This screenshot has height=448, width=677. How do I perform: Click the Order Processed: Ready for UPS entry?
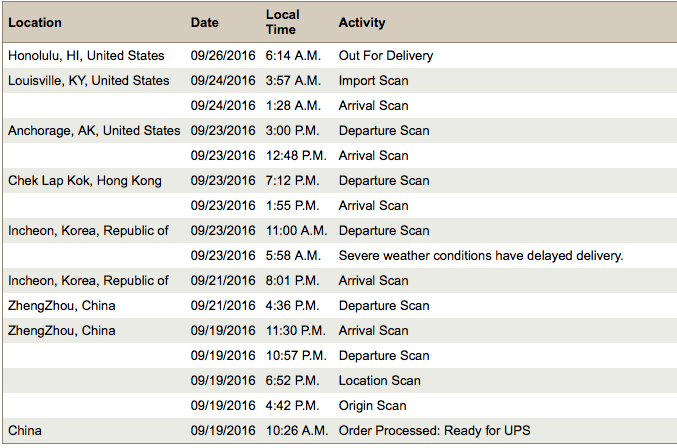click(x=434, y=431)
